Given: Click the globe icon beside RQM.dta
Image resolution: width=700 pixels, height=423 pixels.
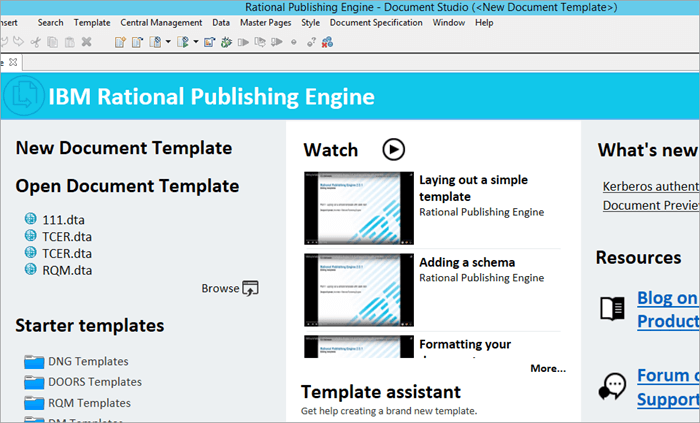Looking at the screenshot, I should (30, 269).
